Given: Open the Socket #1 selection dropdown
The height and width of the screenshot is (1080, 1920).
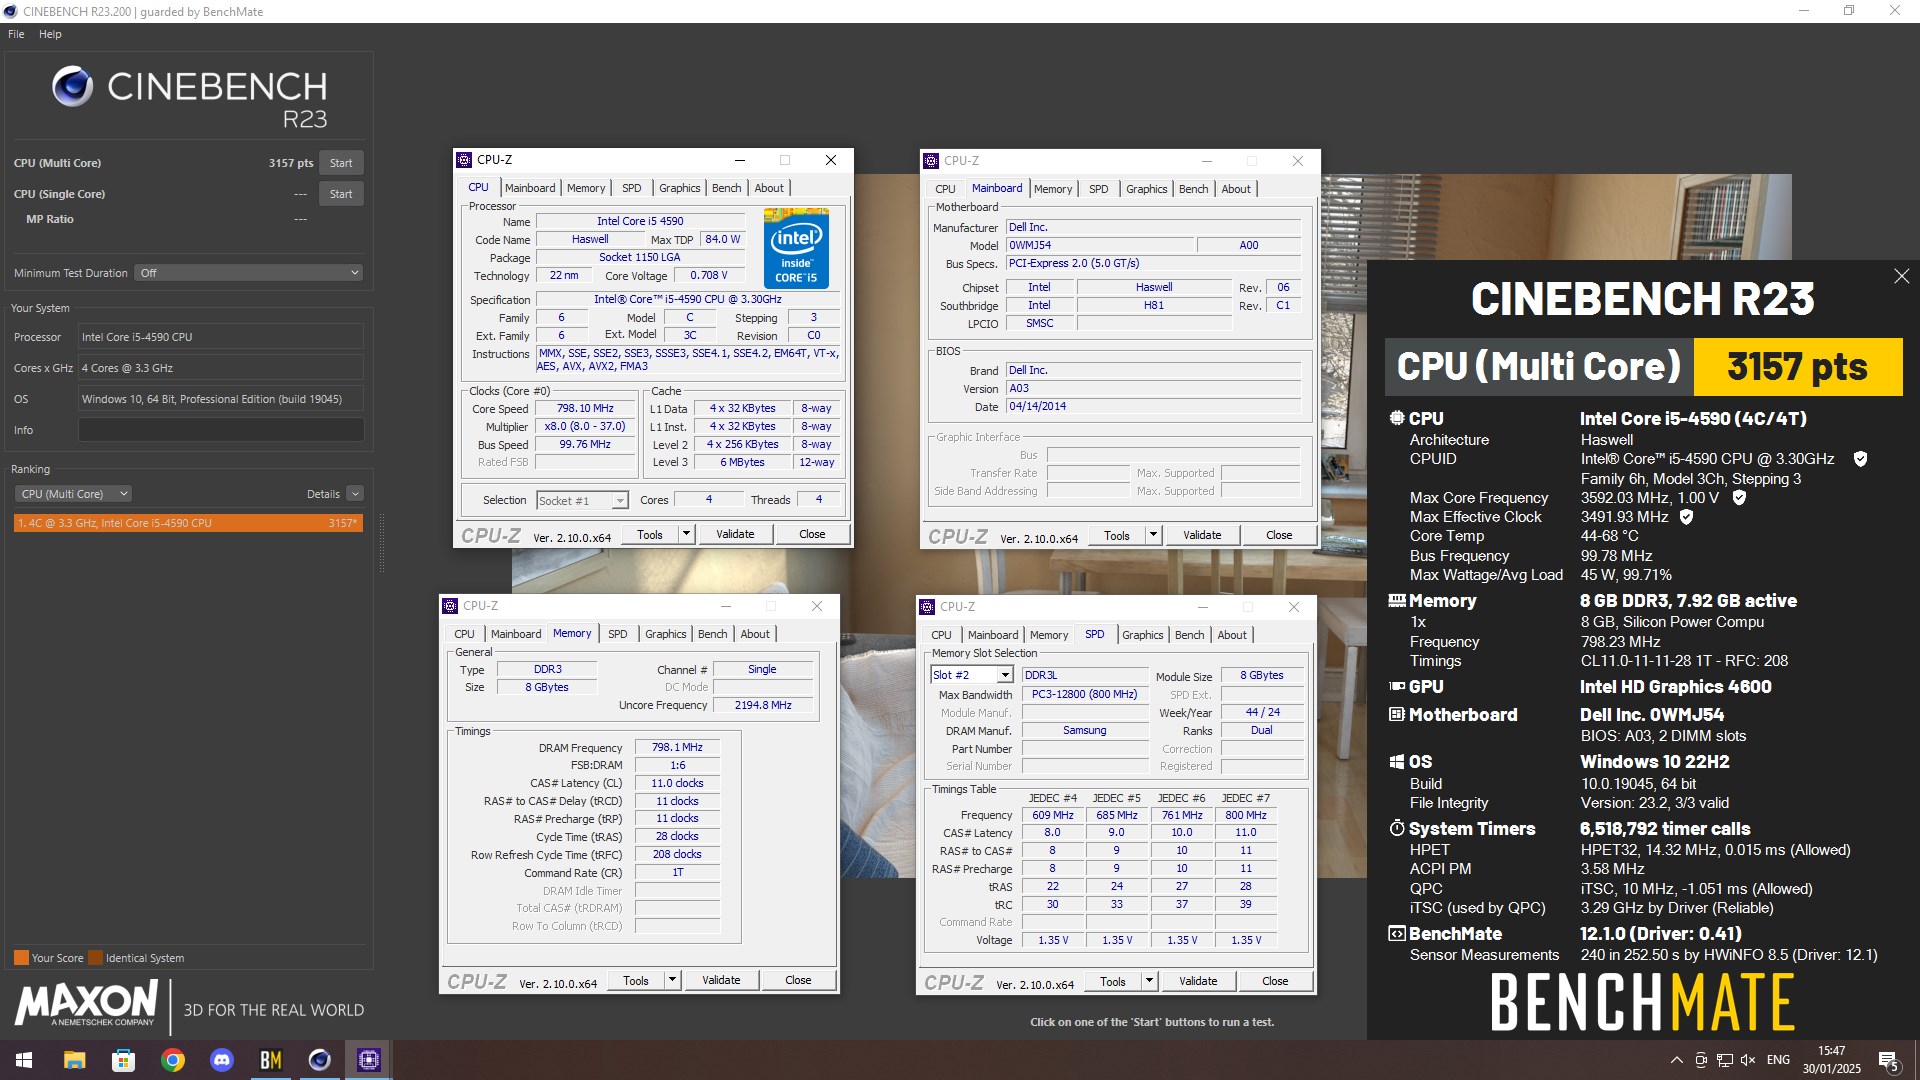Looking at the screenshot, I should coord(582,501).
